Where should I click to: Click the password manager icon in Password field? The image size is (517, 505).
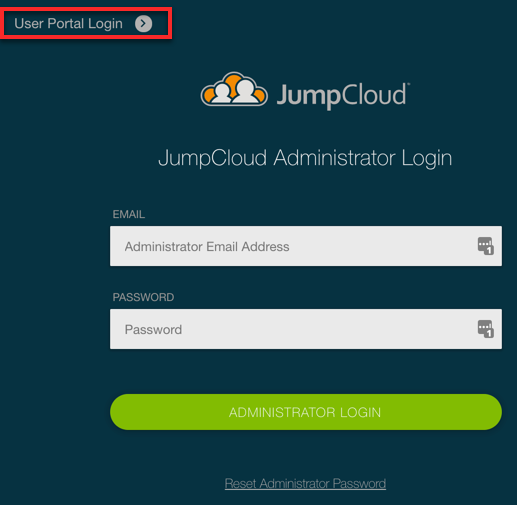click(486, 329)
